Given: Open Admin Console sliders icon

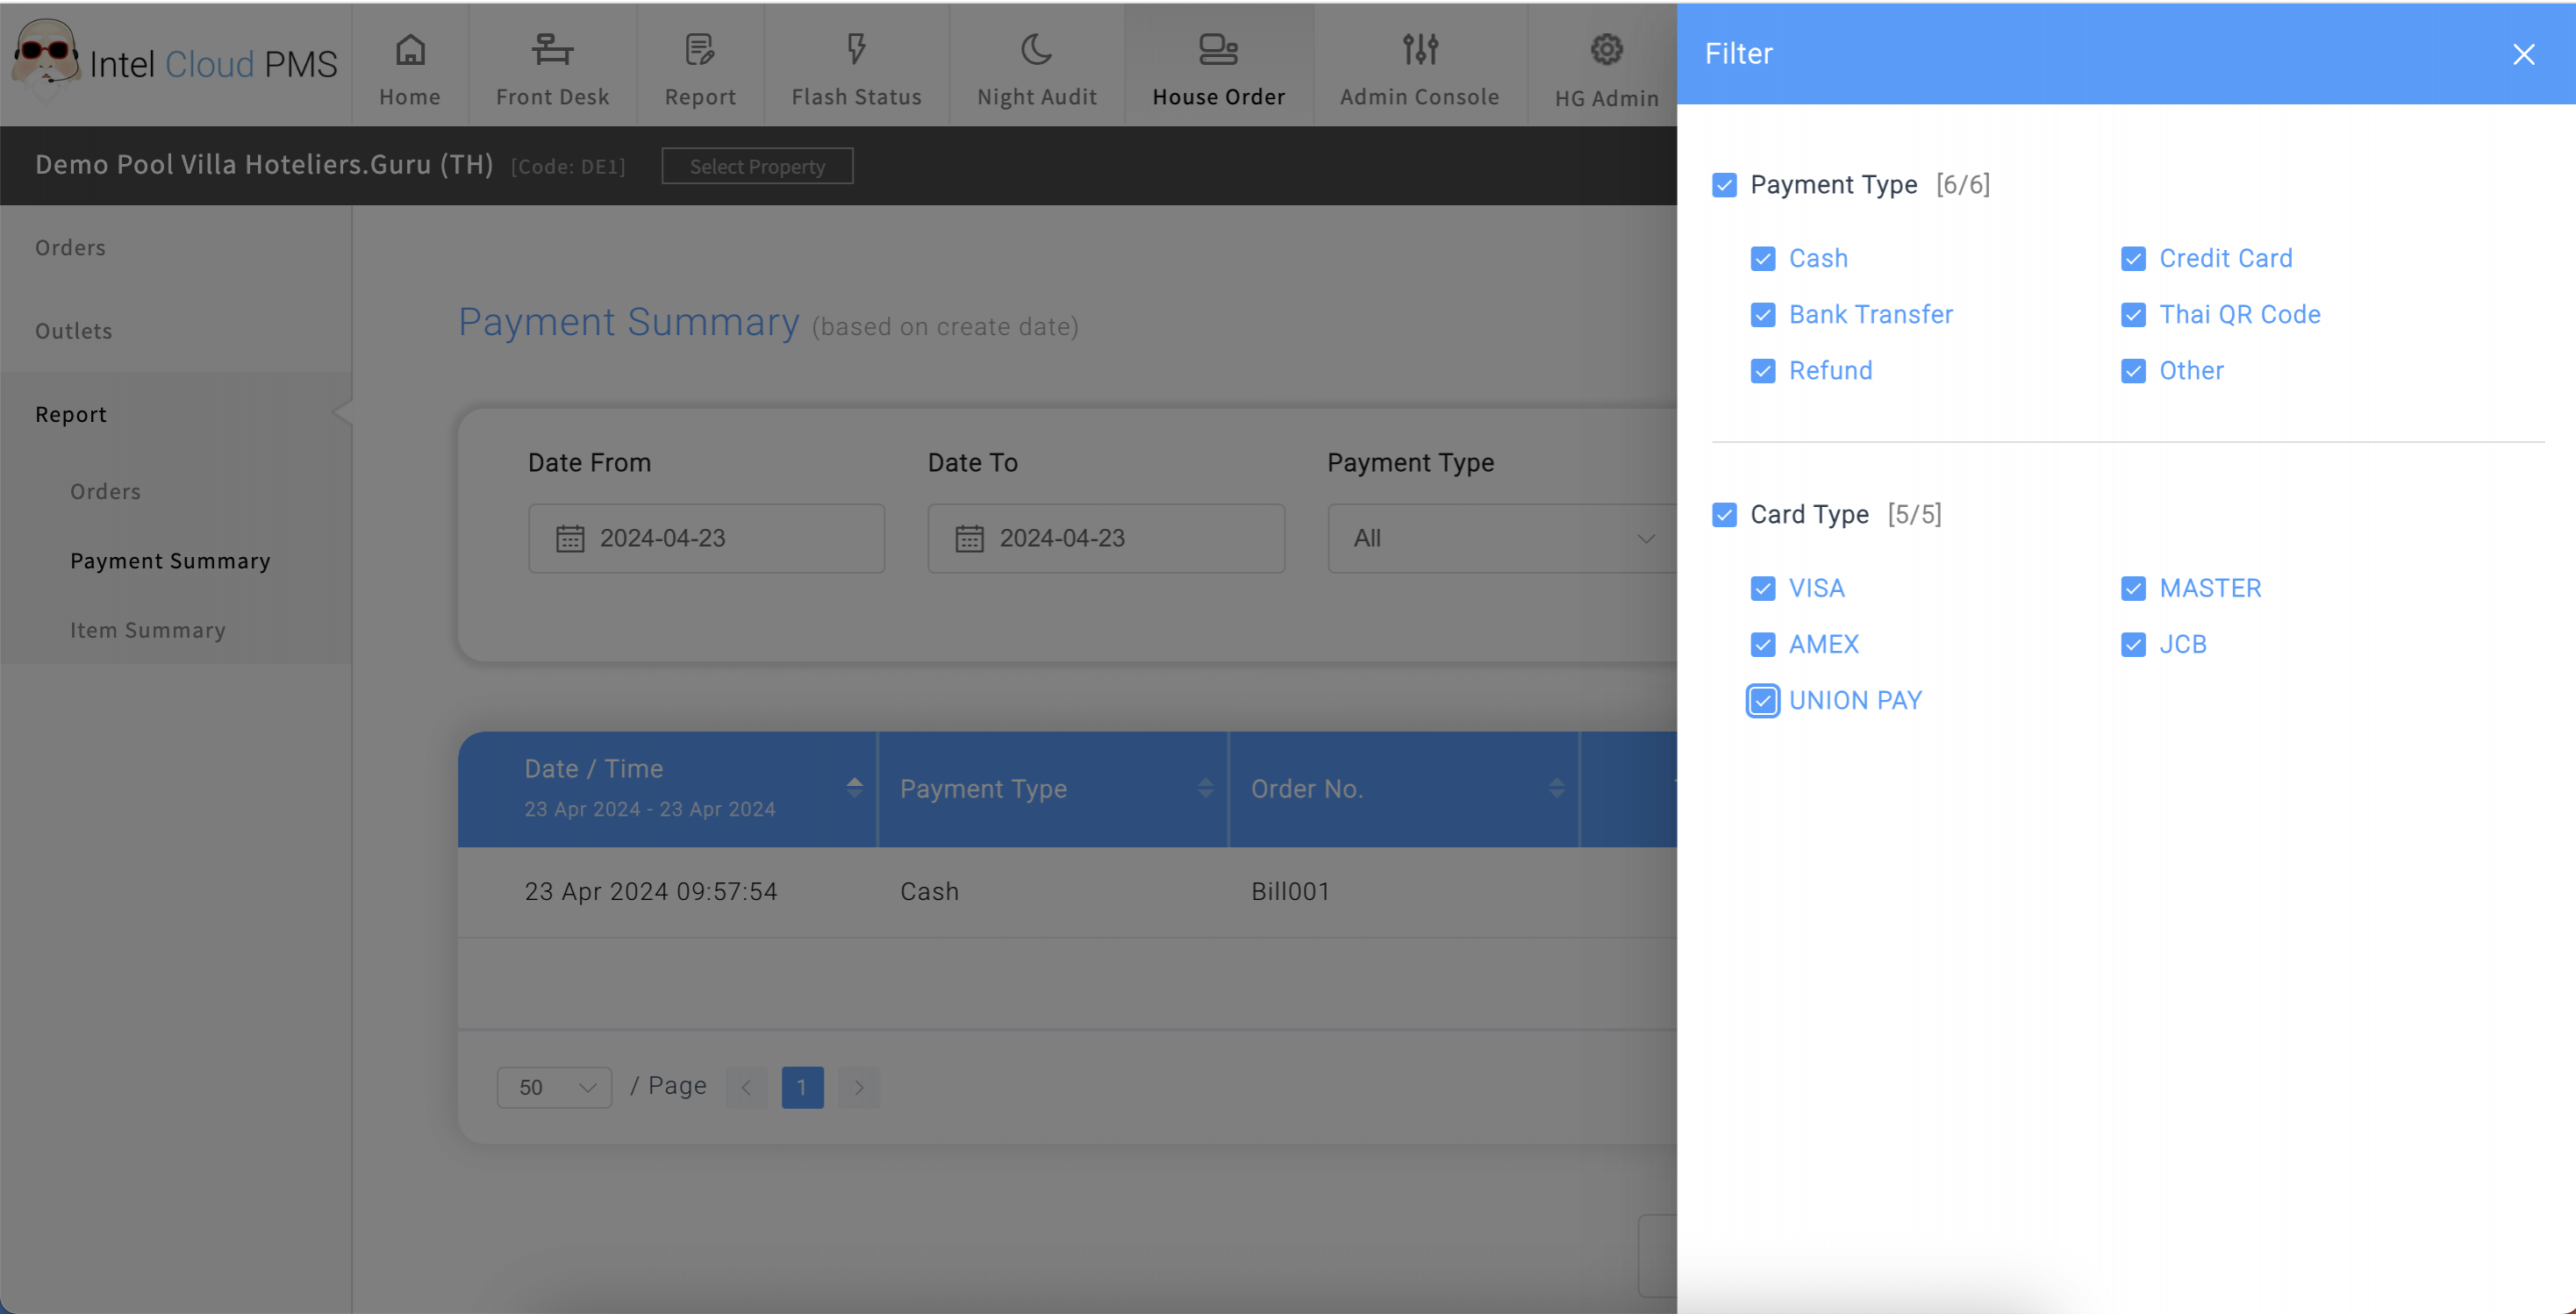Looking at the screenshot, I should coord(1419,49).
